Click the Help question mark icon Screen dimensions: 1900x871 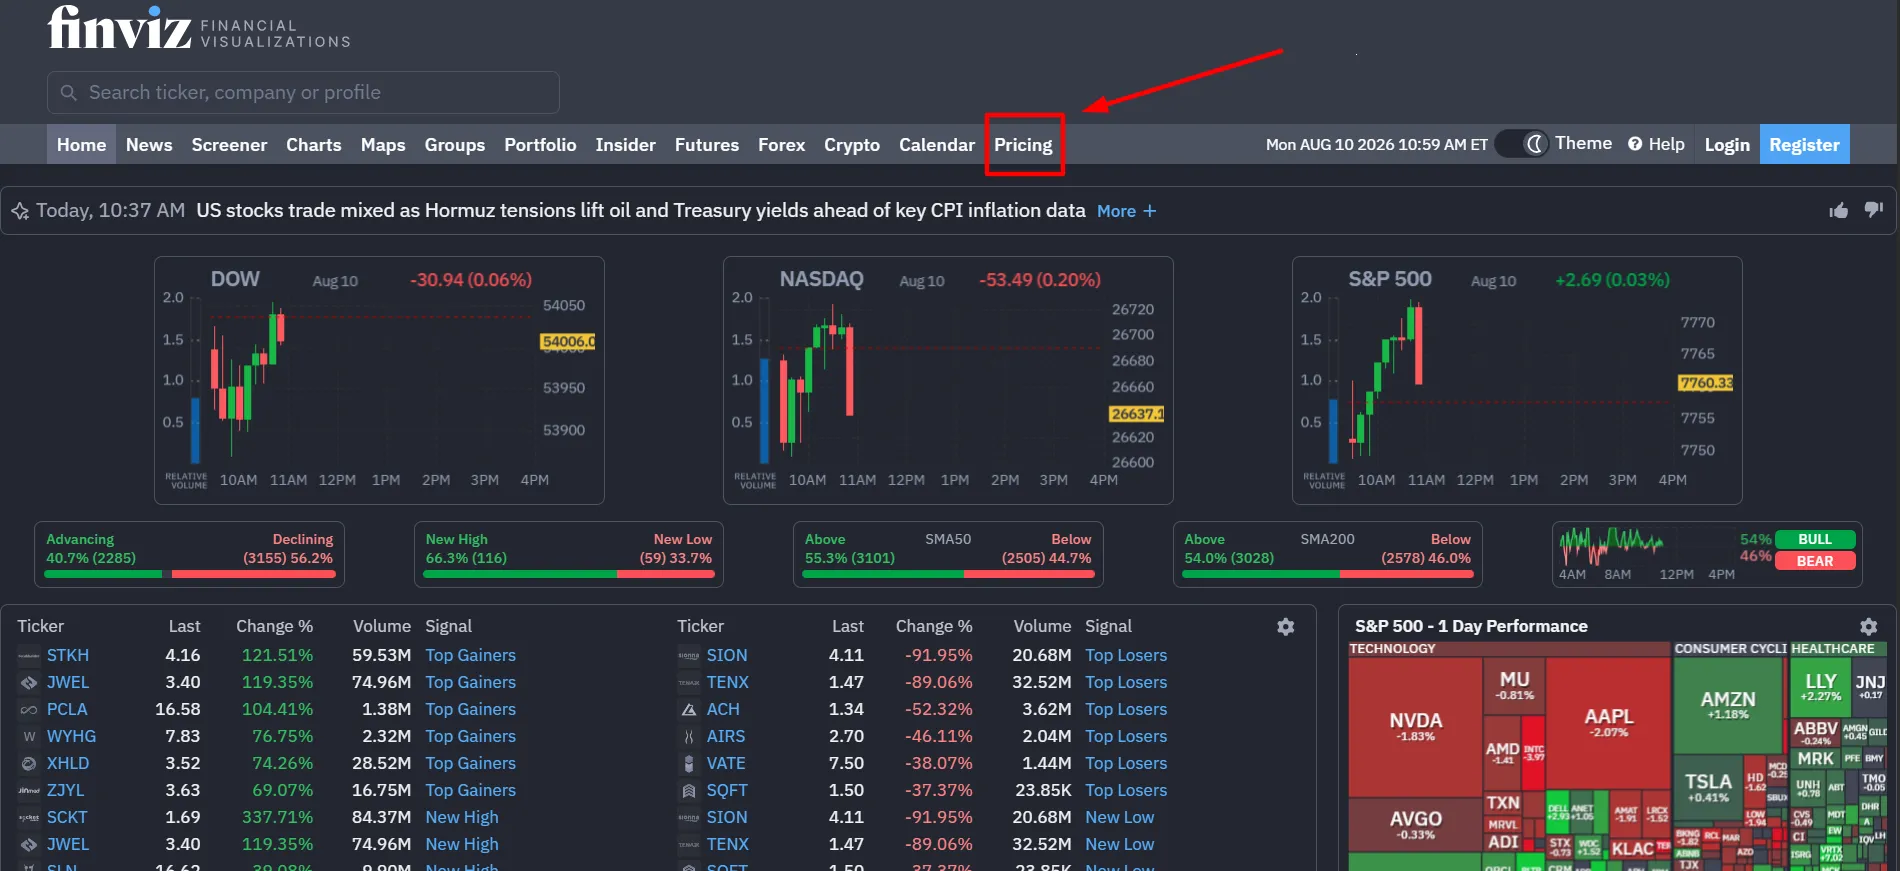[1635, 144]
